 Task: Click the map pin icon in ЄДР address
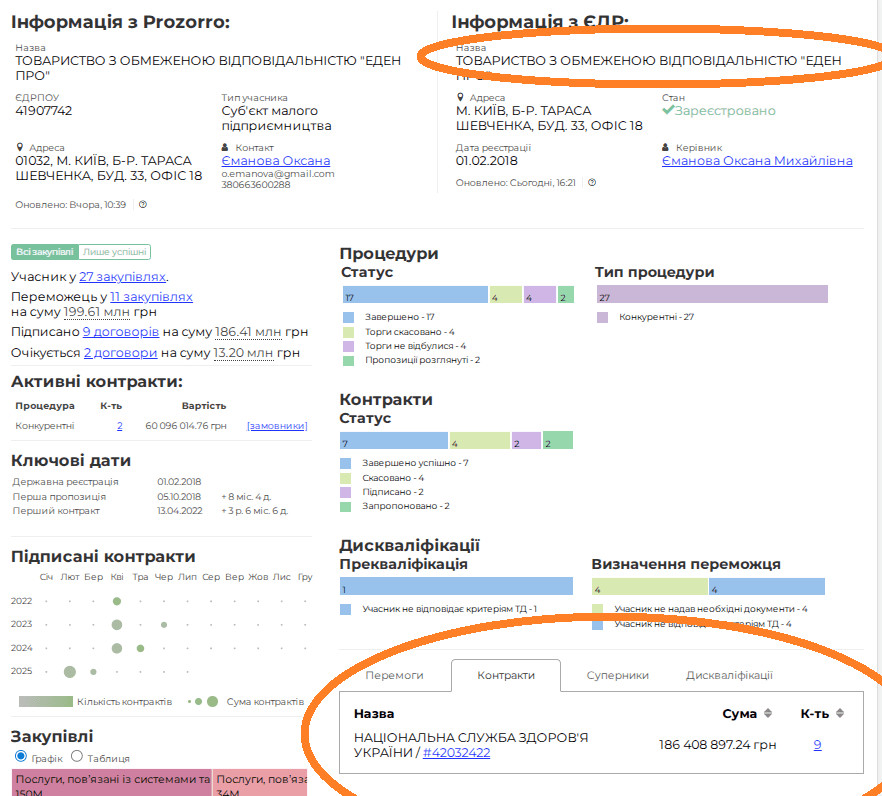(x=460, y=97)
